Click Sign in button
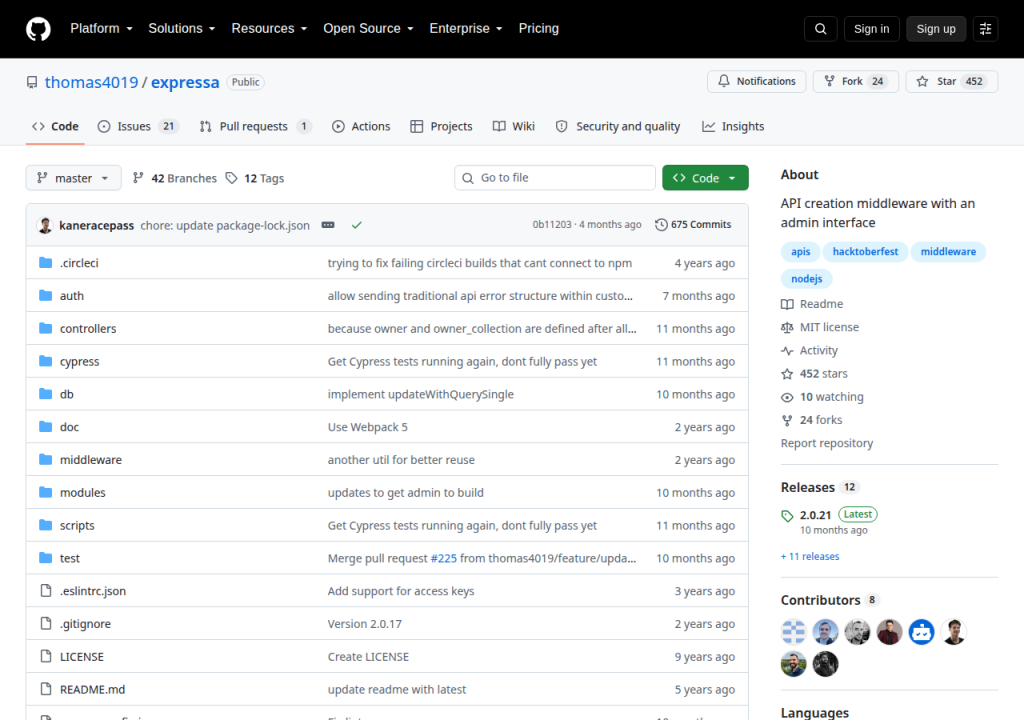1024x720 pixels. point(871,29)
